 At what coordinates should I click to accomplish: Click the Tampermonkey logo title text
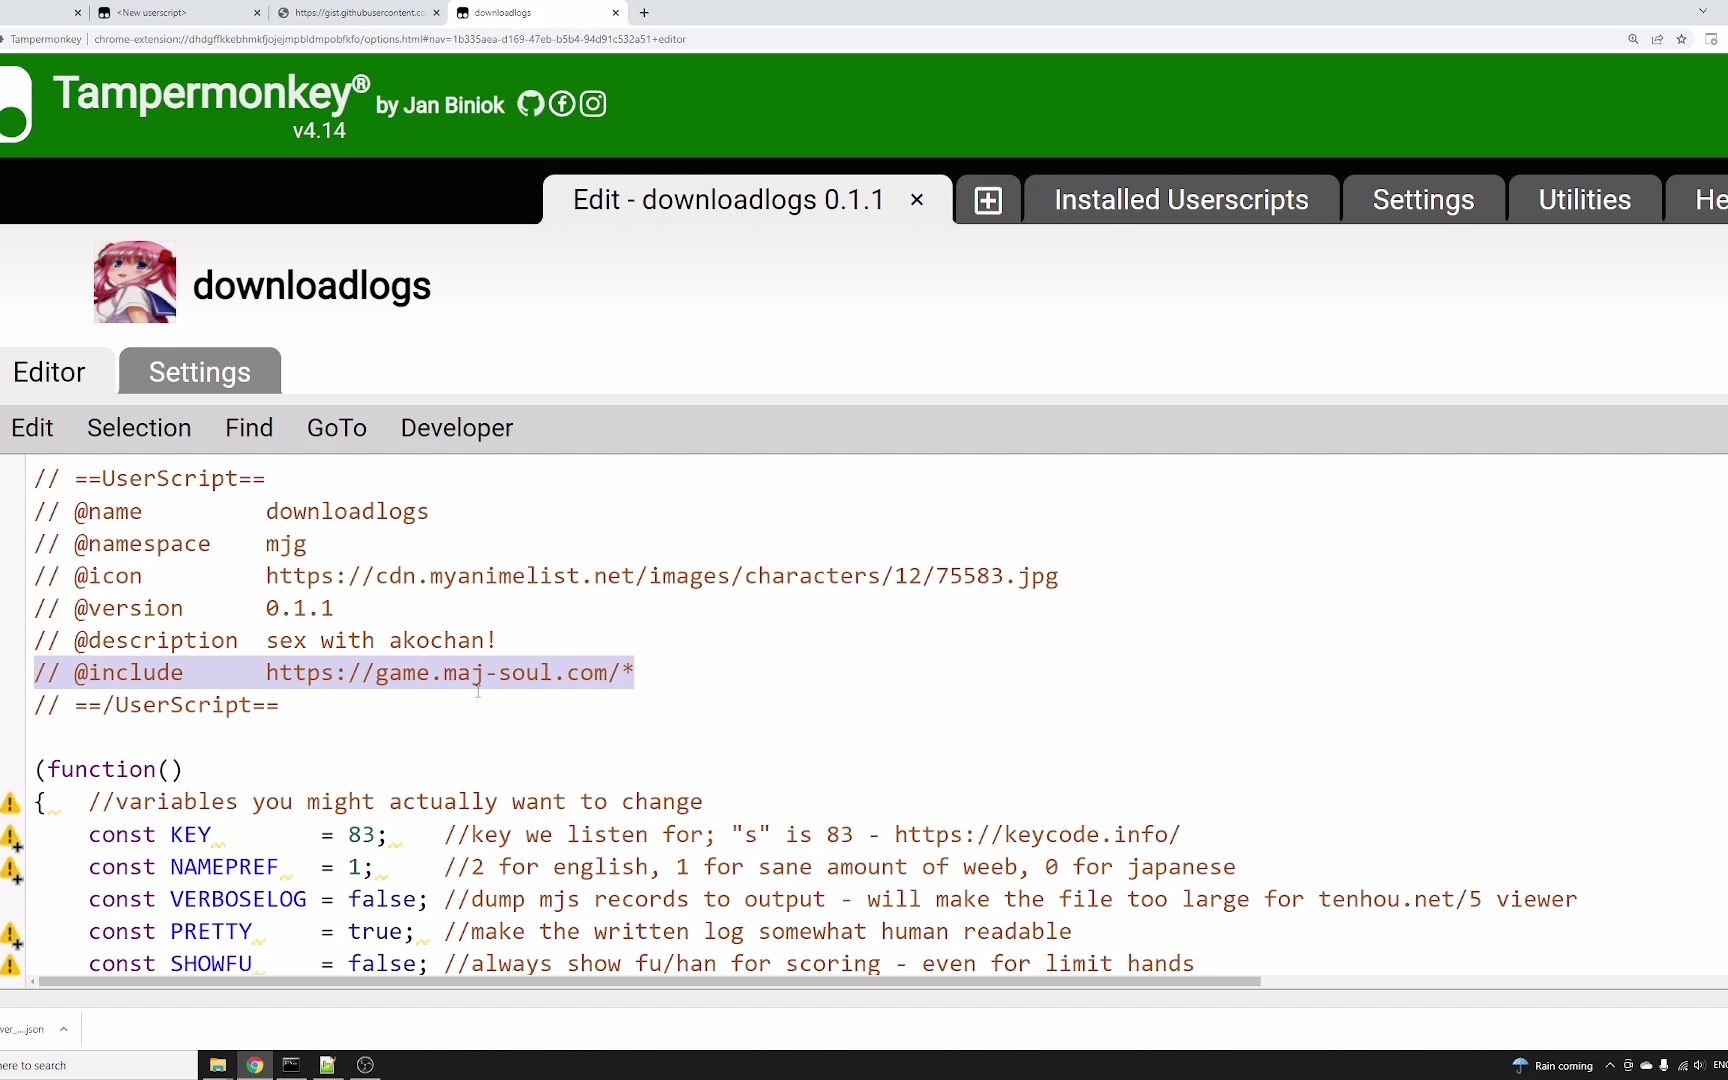211,93
